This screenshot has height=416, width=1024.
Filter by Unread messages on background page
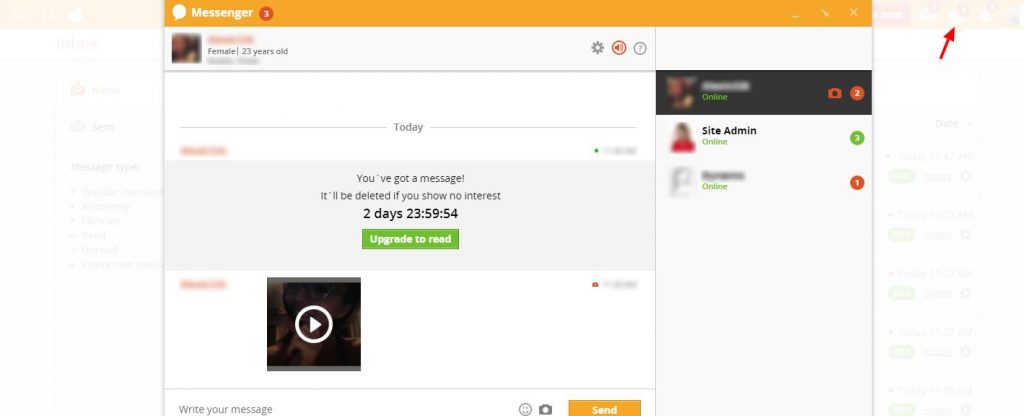coord(99,250)
